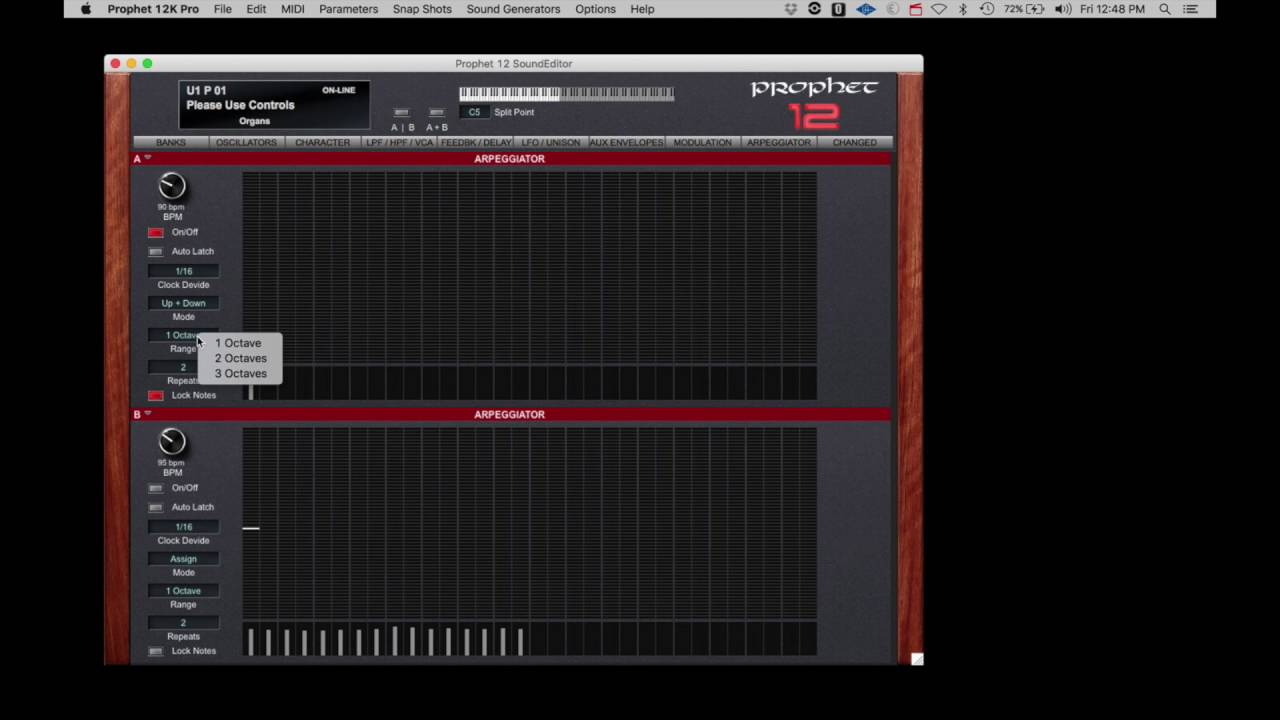Switch to the LFO / UNISON tab
Screen dimensions: 1280x720
tap(551, 142)
